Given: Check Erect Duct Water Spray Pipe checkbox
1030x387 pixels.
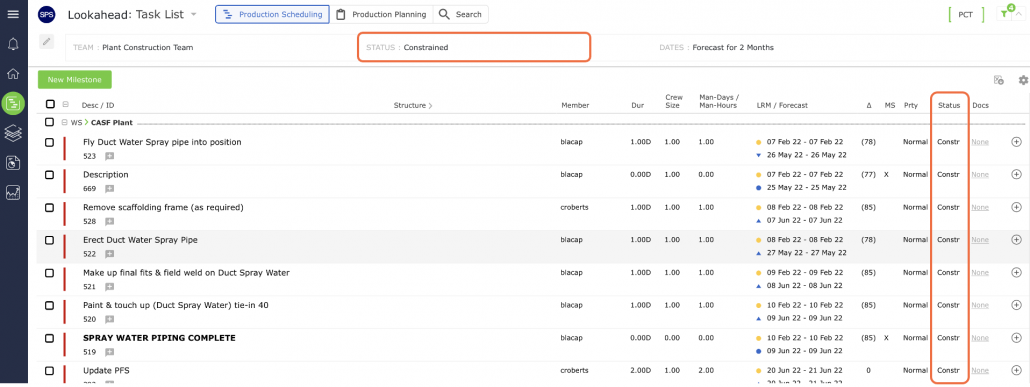Looking at the screenshot, I should point(49,240).
